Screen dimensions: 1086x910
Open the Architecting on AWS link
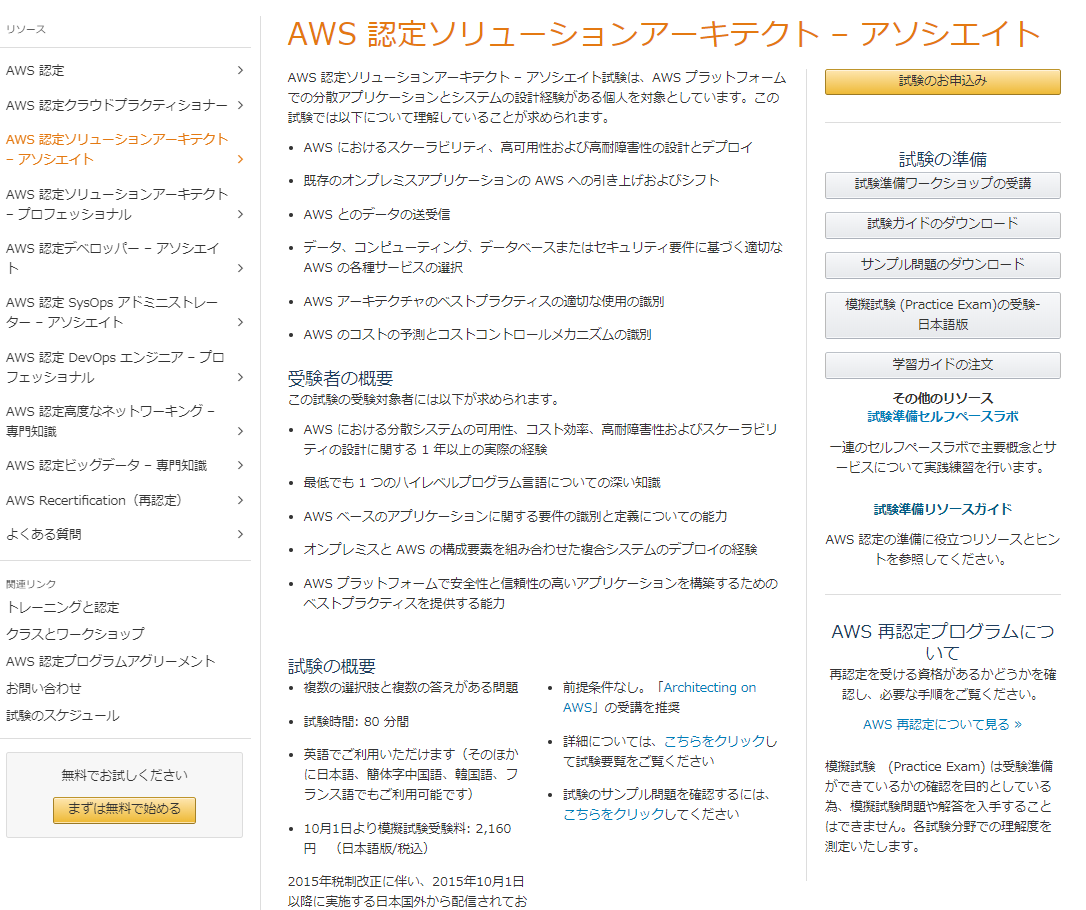point(659,697)
